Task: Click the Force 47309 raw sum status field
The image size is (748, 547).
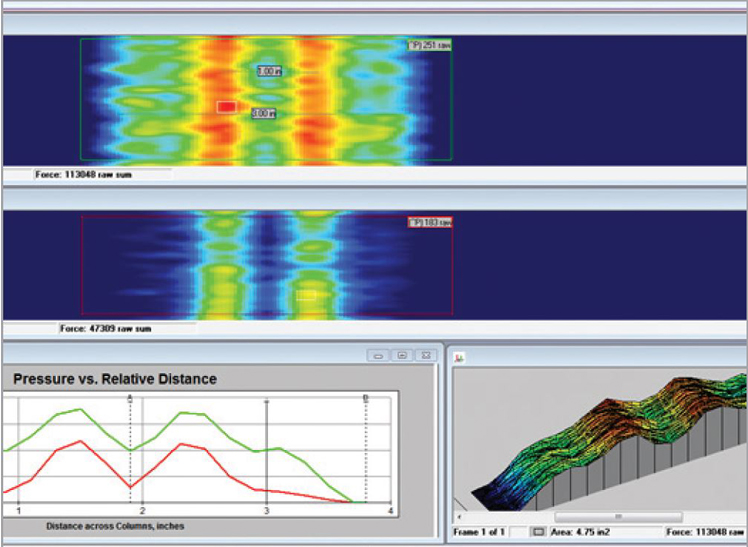Action: (106, 328)
